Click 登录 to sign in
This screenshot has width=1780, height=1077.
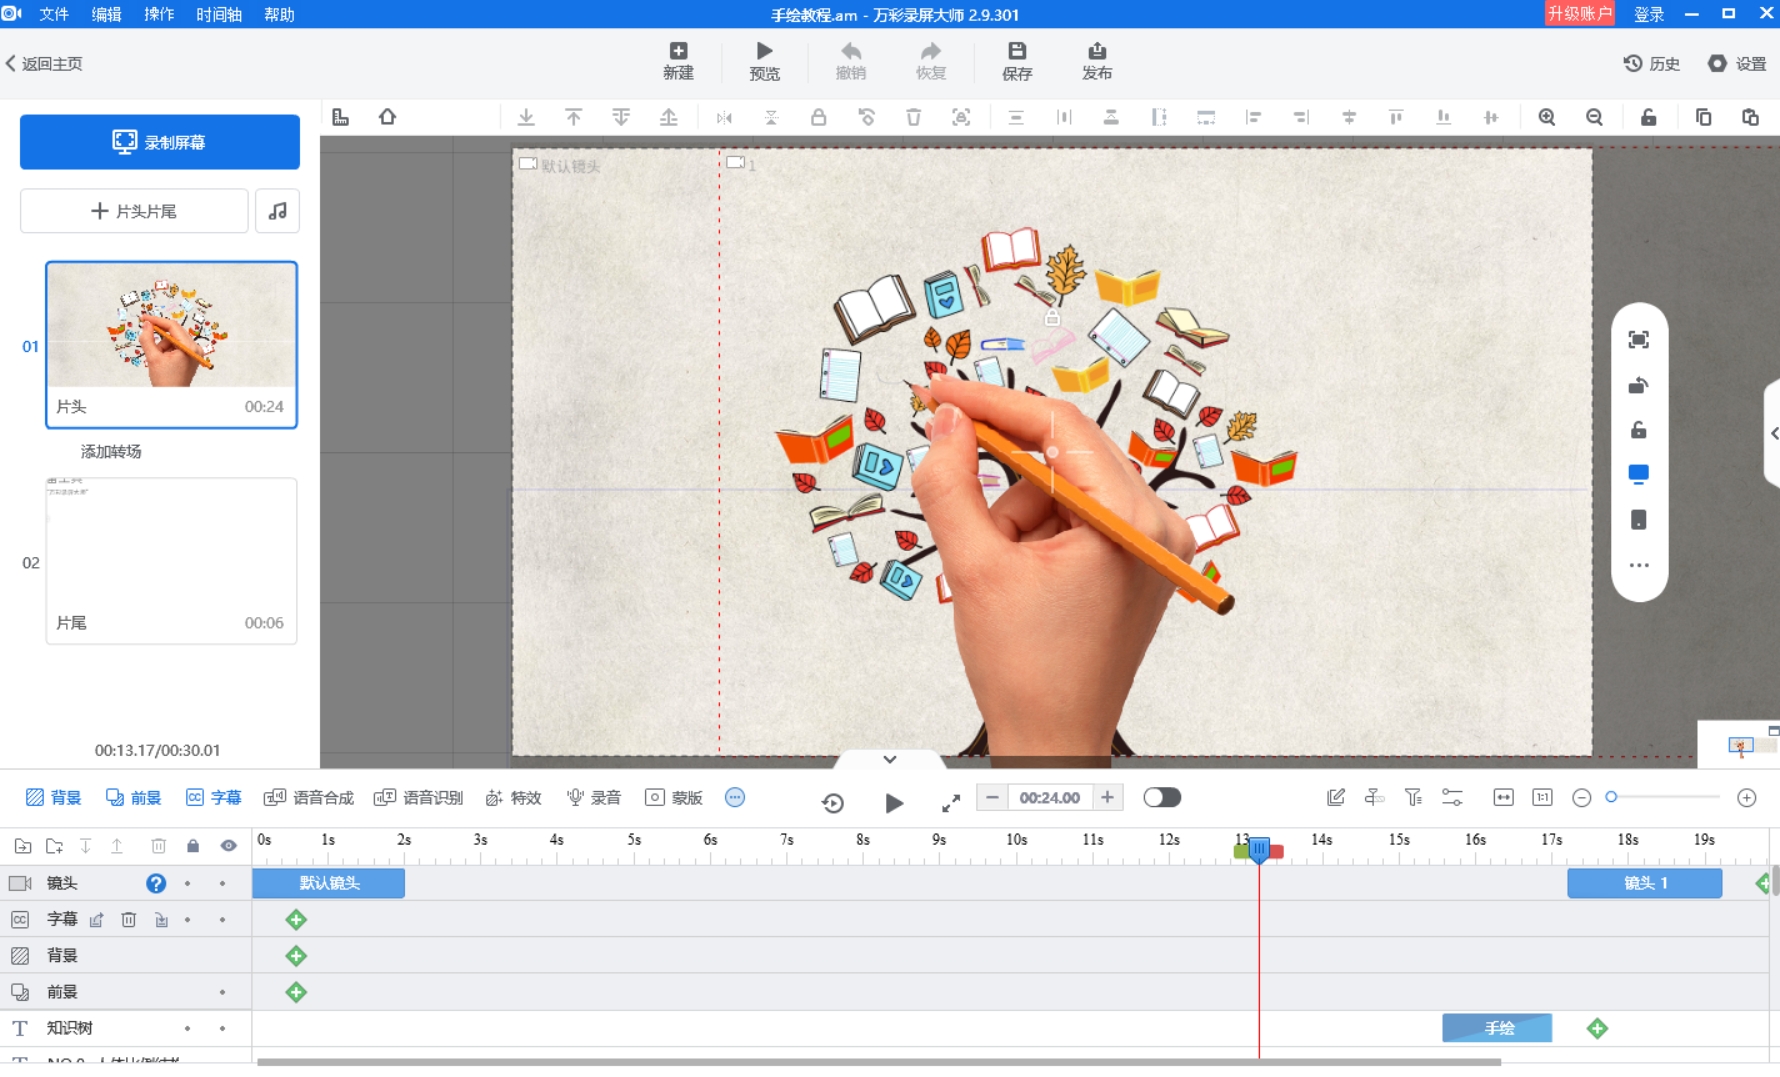tap(1649, 14)
